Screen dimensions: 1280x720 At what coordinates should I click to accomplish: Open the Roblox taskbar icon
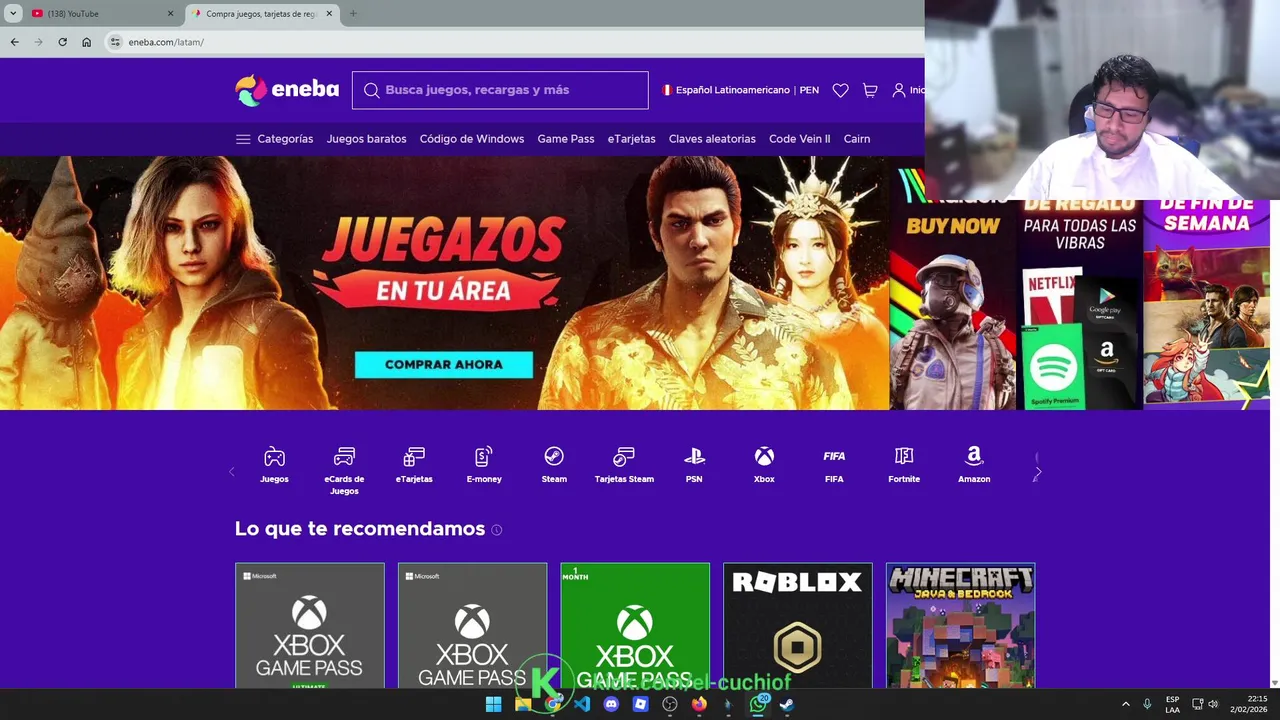(641, 704)
